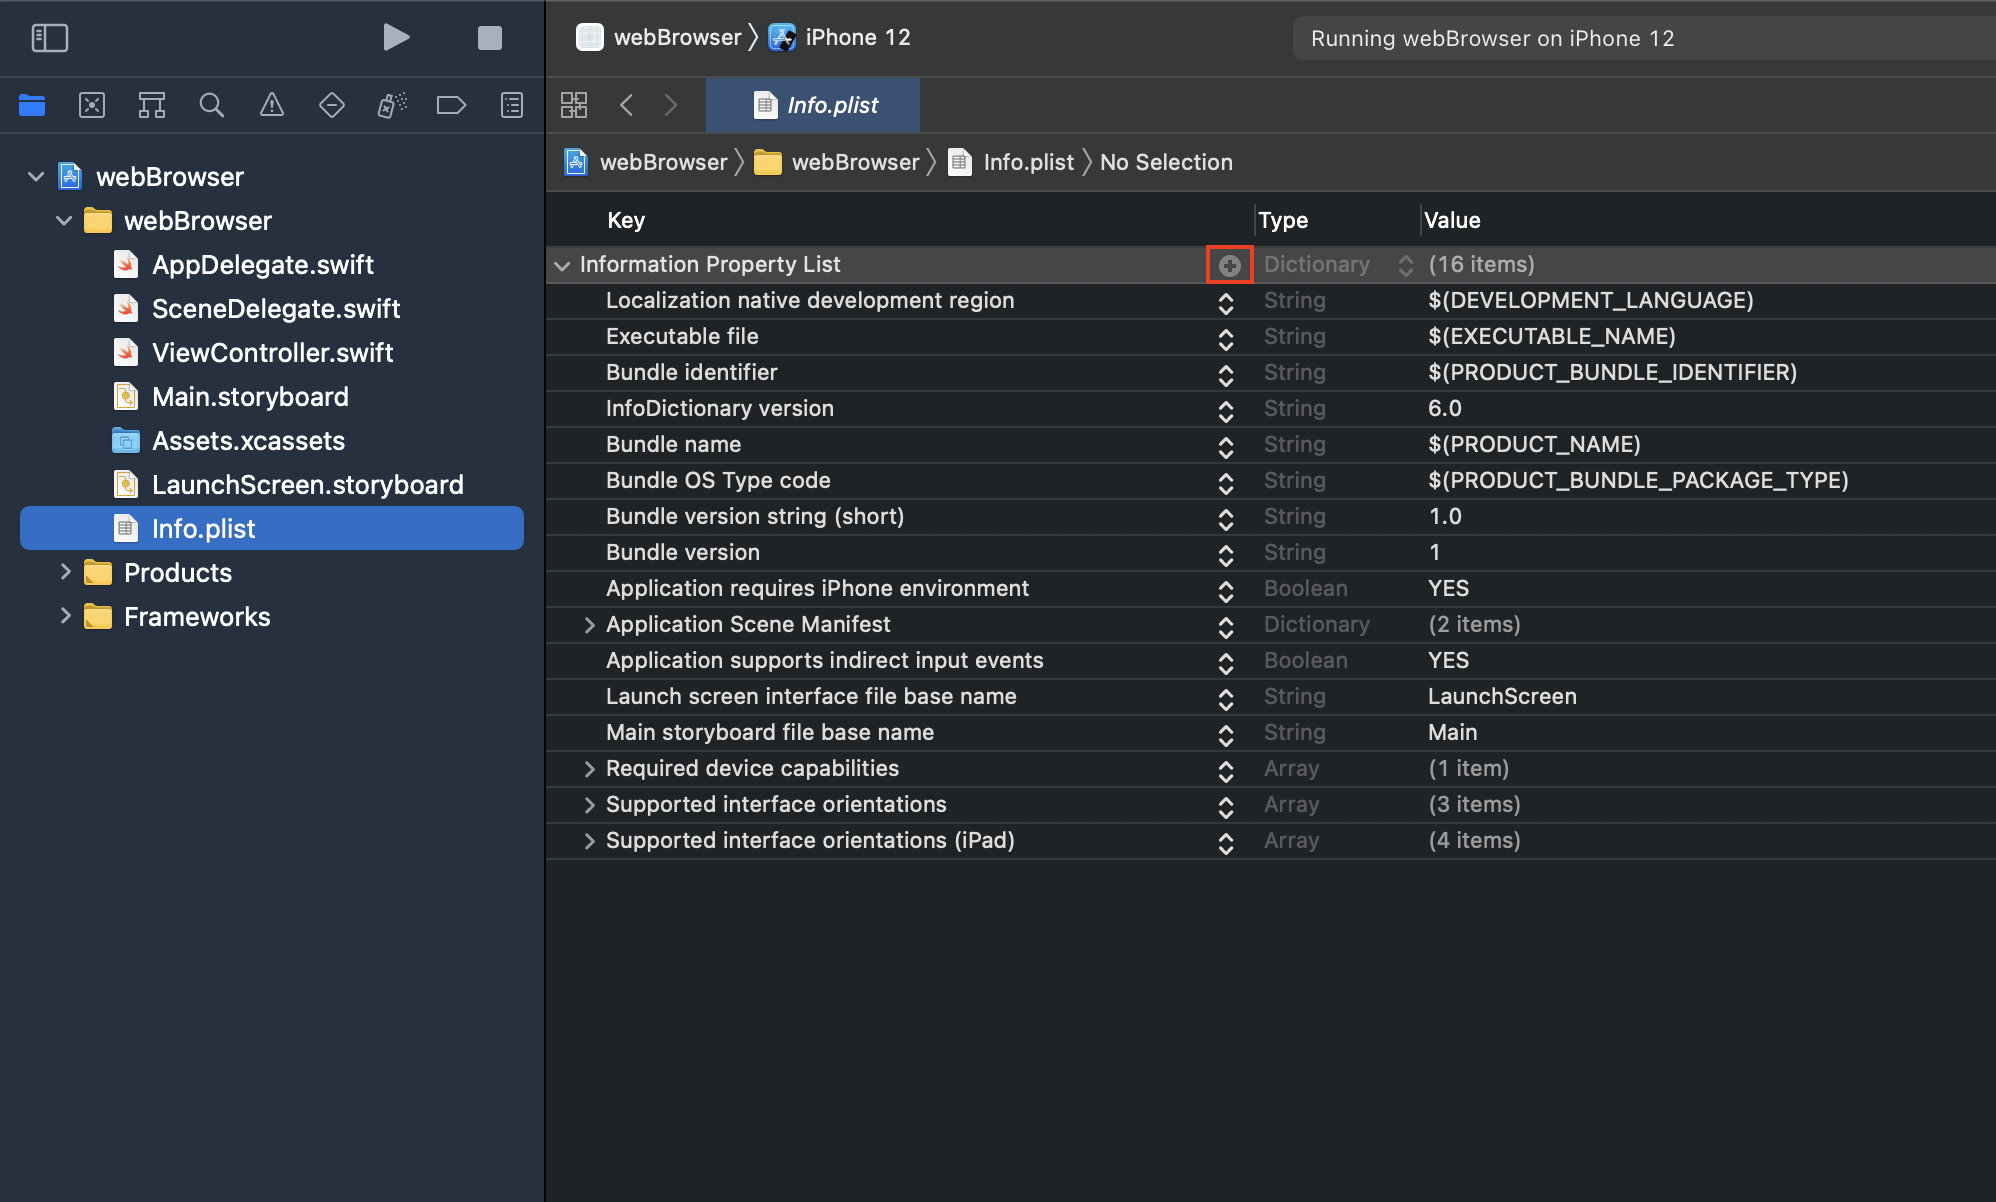
Task: Expand Application Scene Manifest
Action: pos(589,625)
